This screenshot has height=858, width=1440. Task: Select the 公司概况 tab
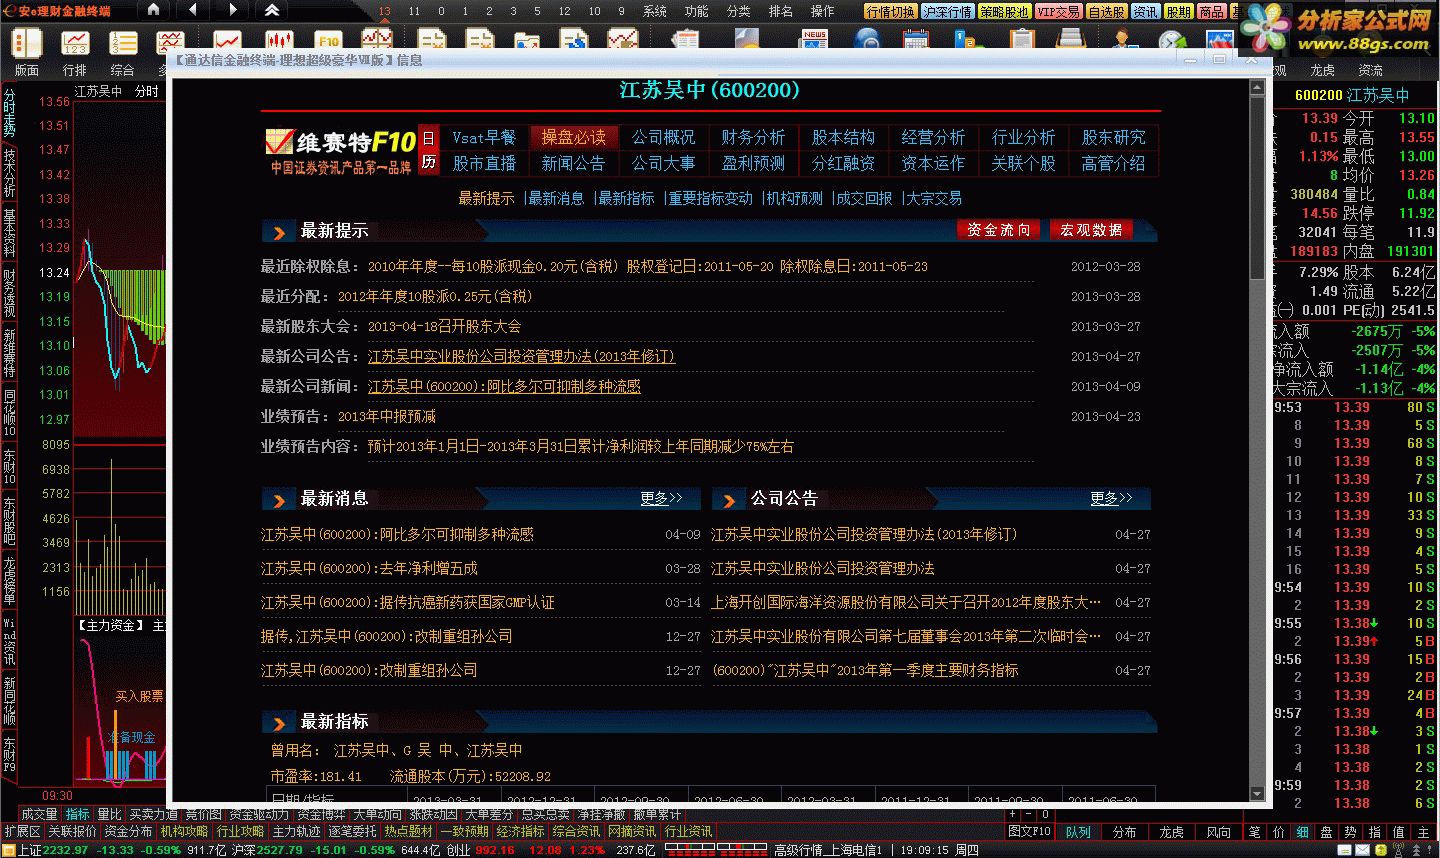[x=664, y=137]
